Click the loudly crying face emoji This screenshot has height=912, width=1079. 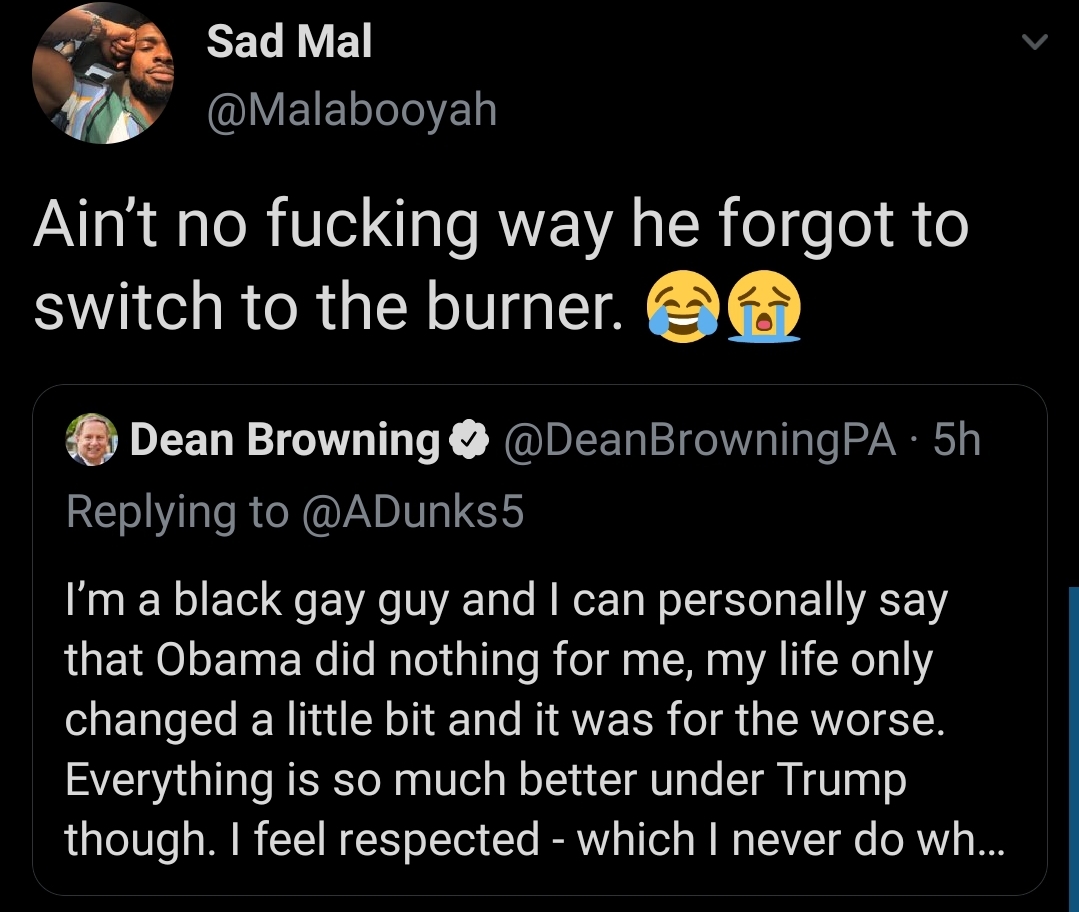[766, 306]
